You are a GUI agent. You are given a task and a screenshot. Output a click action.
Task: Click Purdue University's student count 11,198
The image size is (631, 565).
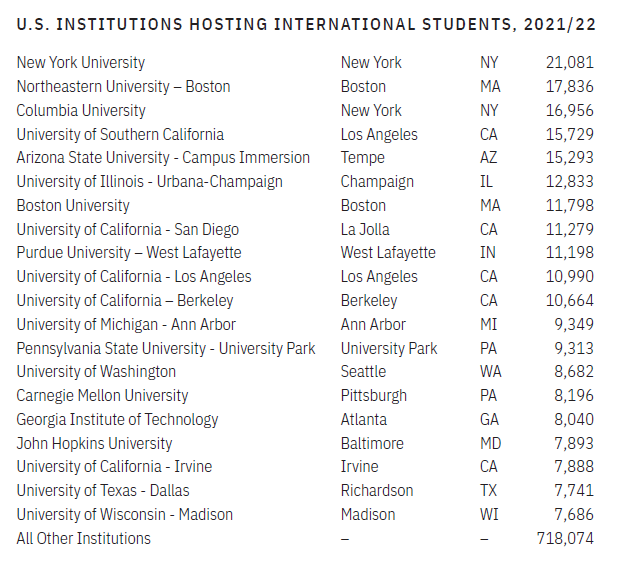(569, 253)
